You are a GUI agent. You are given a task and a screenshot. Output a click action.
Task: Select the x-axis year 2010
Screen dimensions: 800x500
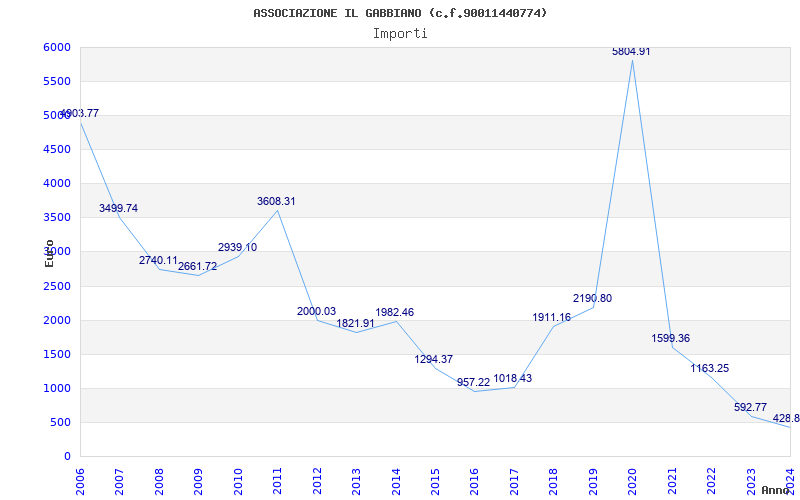coord(238,481)
